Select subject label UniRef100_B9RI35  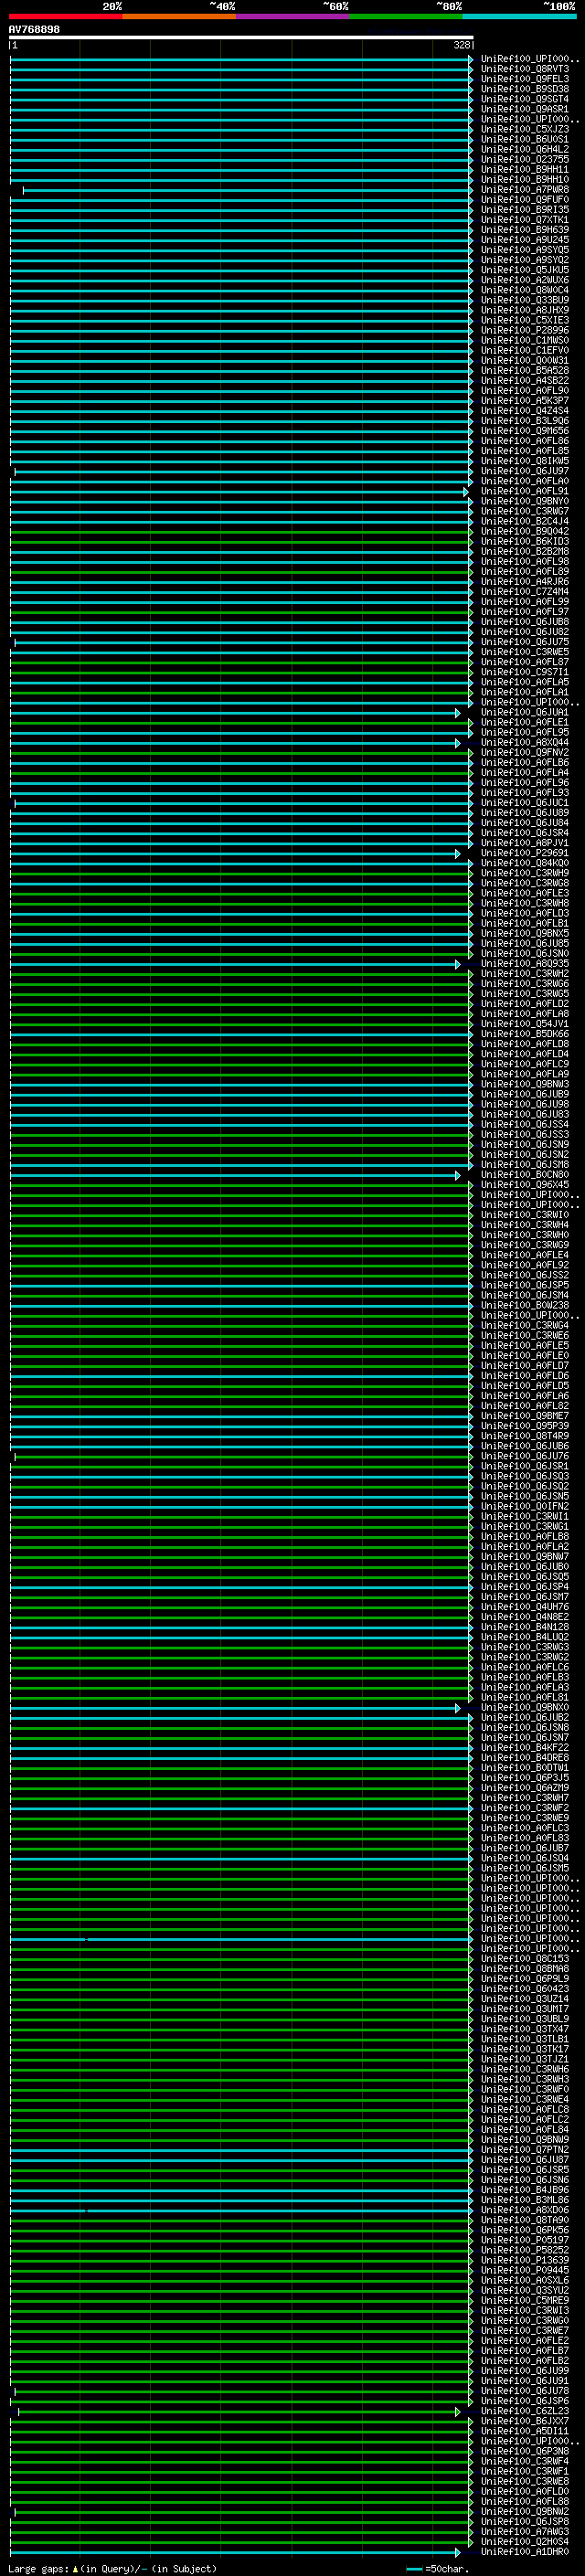pos(525,209)
